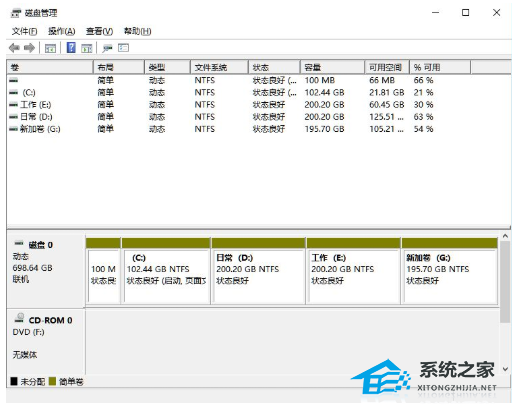
Task: Maximize the Disk Management window
Action: click(466, 13)
